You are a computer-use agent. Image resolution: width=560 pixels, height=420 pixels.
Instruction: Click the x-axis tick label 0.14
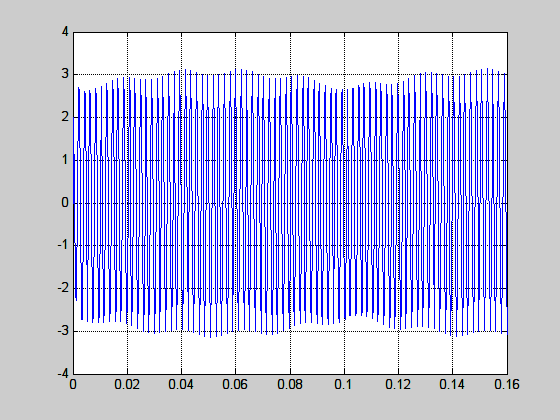(x=452, y=385)
